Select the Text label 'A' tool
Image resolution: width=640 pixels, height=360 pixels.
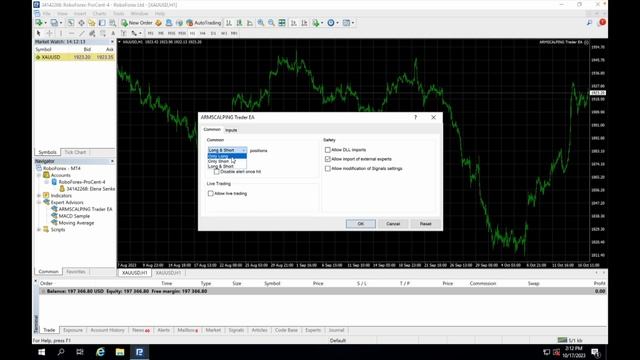click(x=113, y=33)
